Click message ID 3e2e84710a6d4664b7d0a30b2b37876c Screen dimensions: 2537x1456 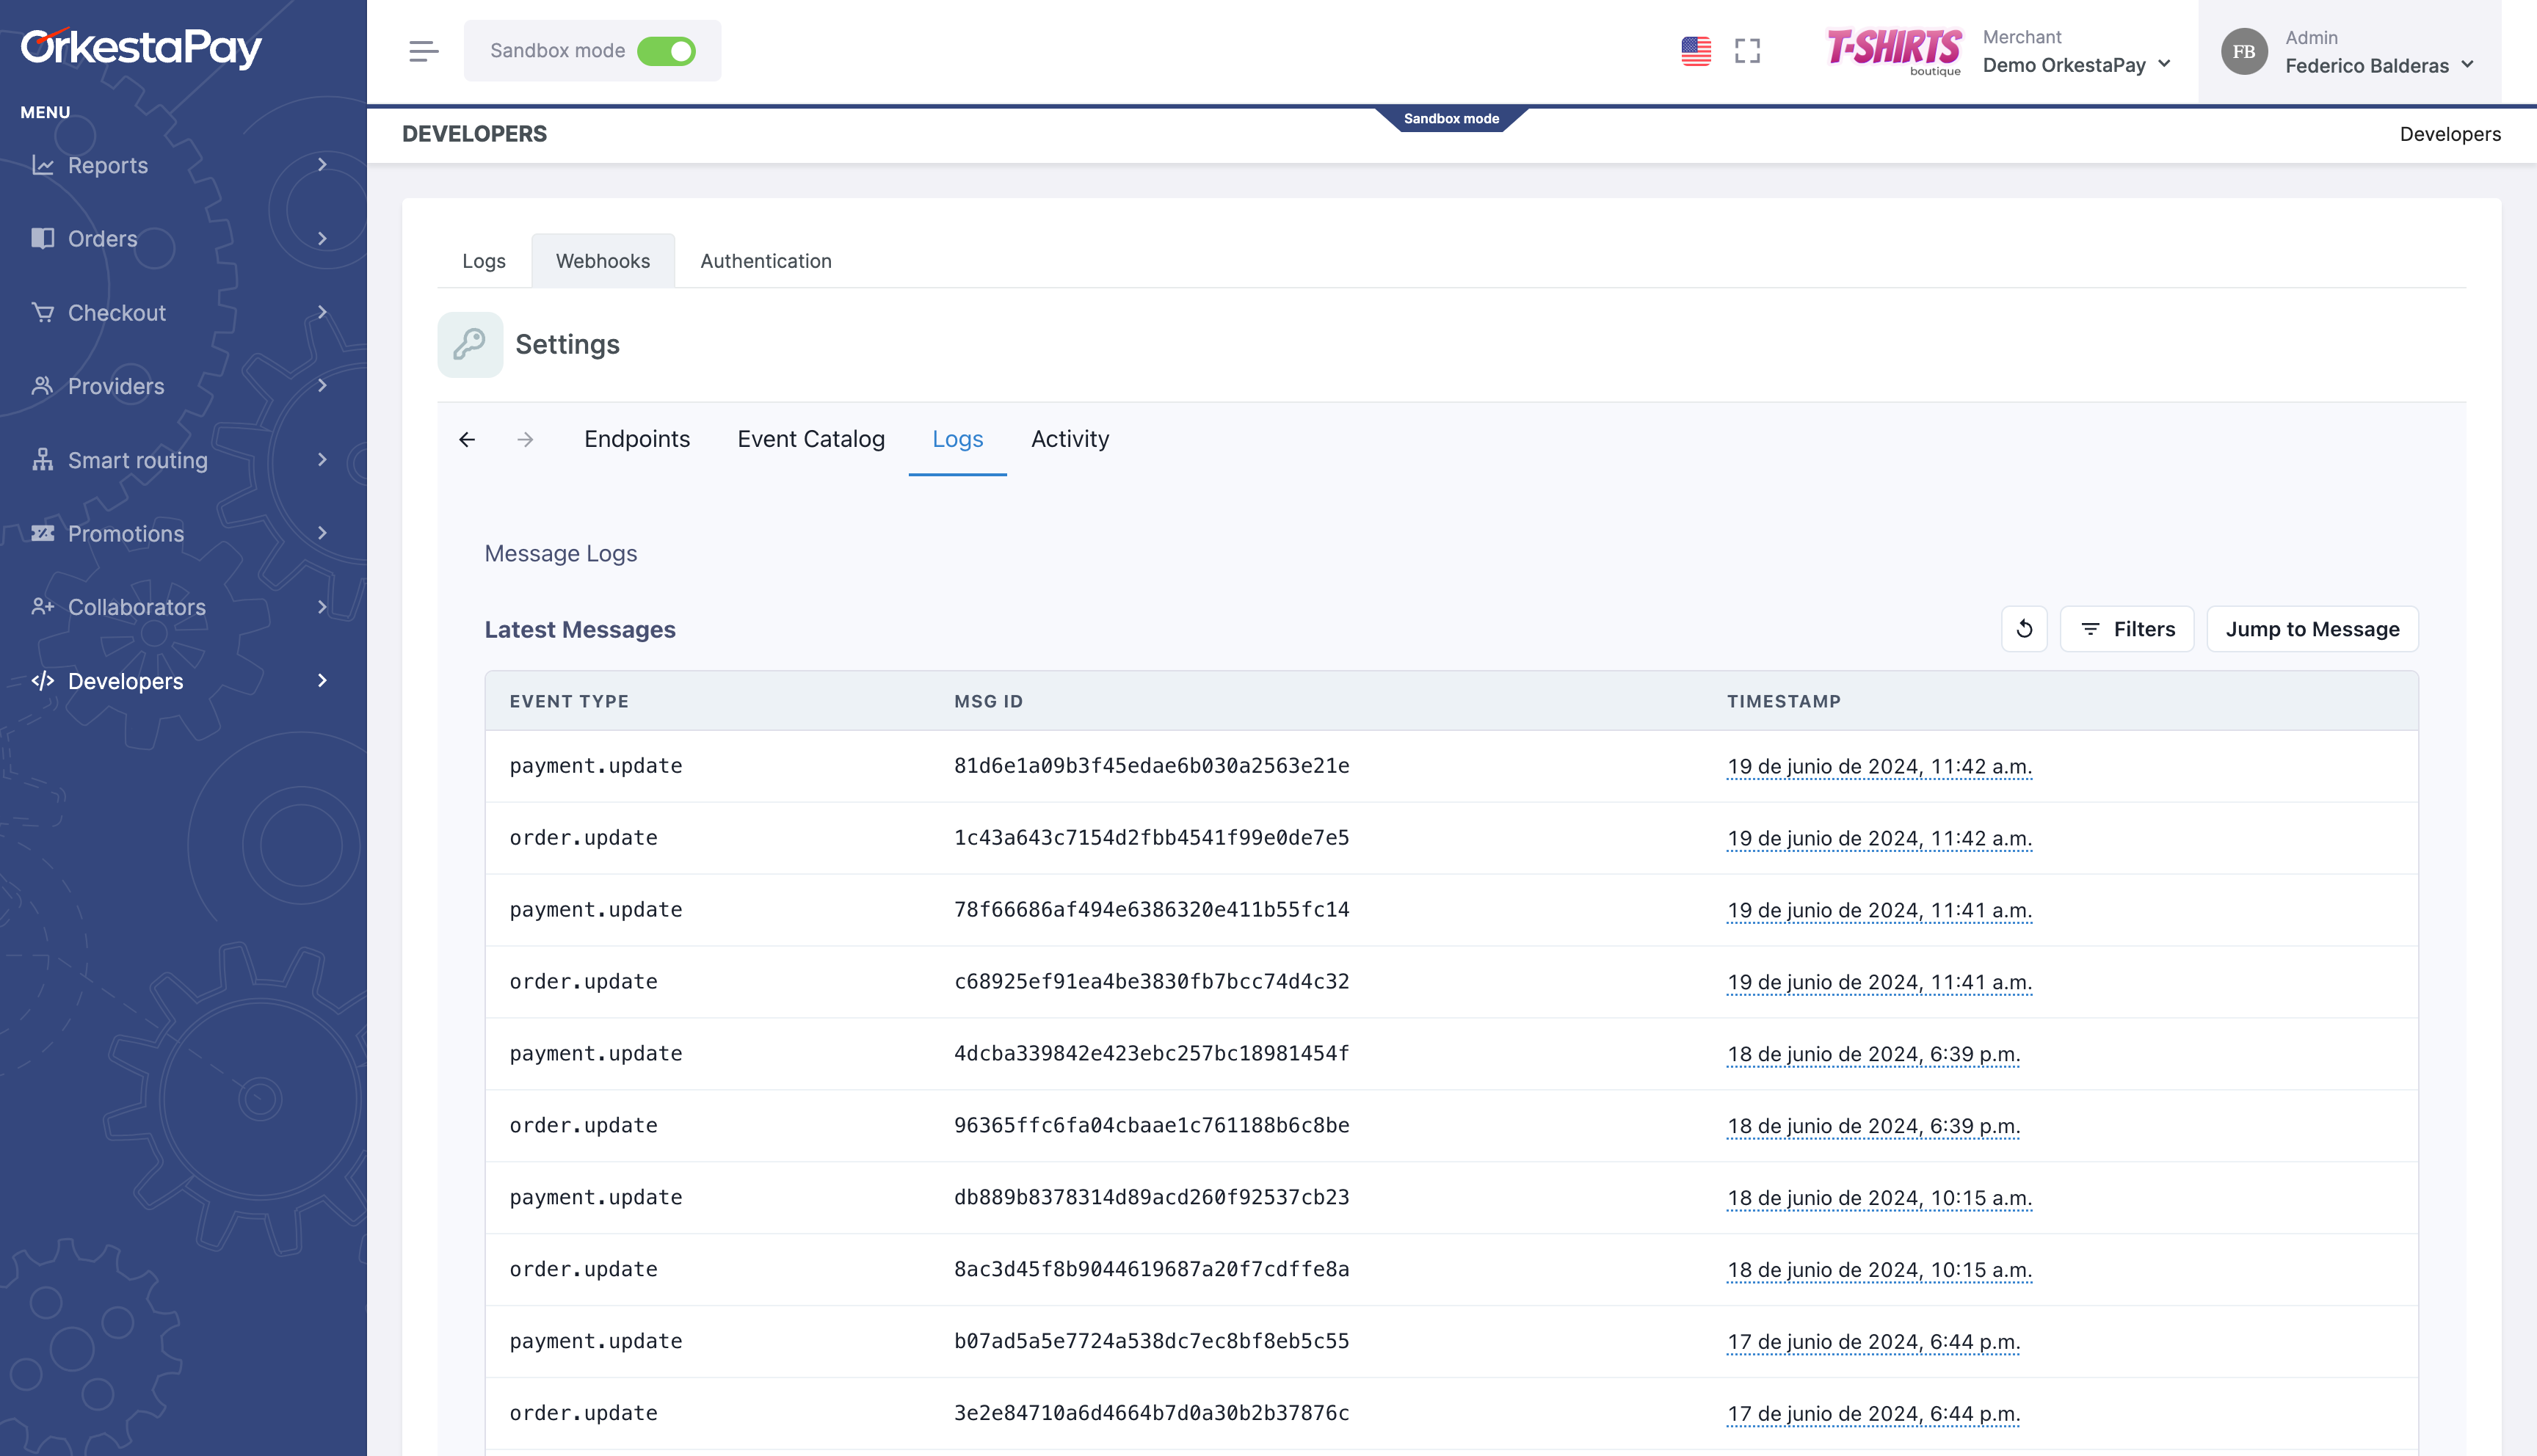(x=1151, y=1414)
